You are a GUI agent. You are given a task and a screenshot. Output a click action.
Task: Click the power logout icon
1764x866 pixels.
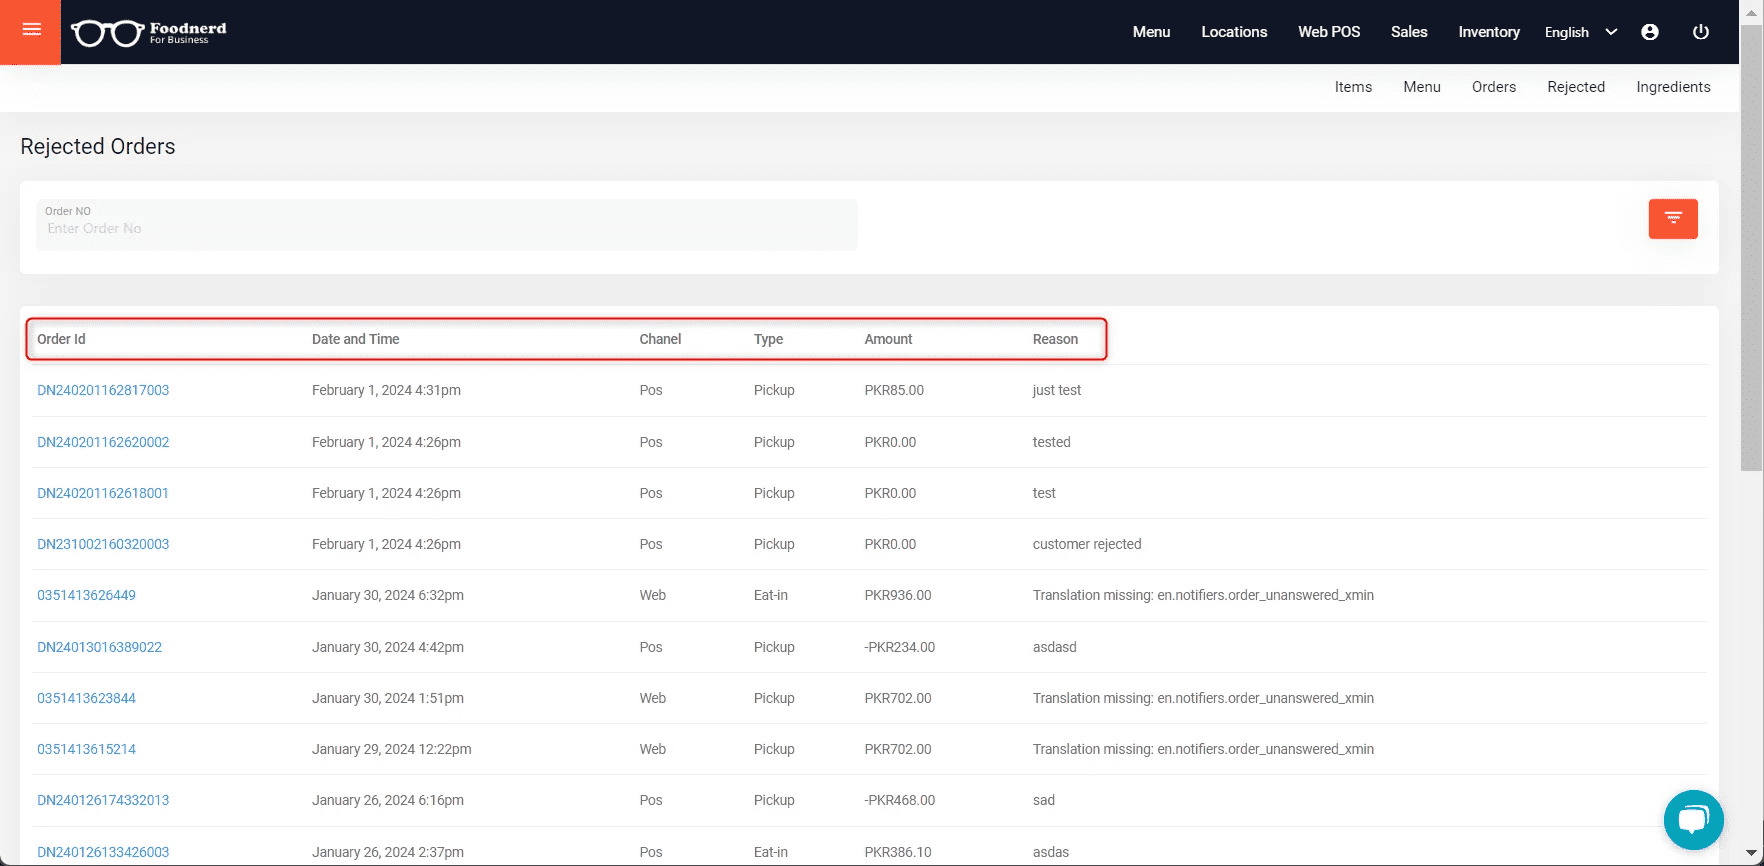(x=1700, y=32)
